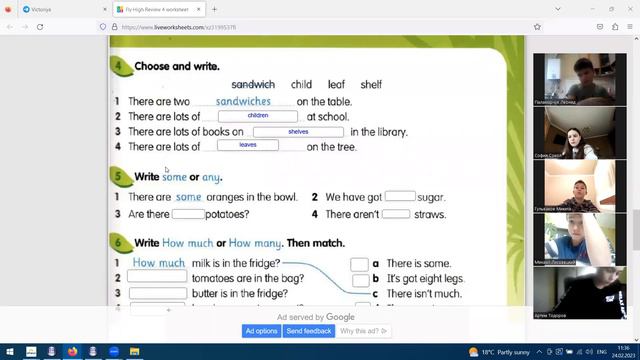Open the extensions puzzle icon

[x=615, y=27]
